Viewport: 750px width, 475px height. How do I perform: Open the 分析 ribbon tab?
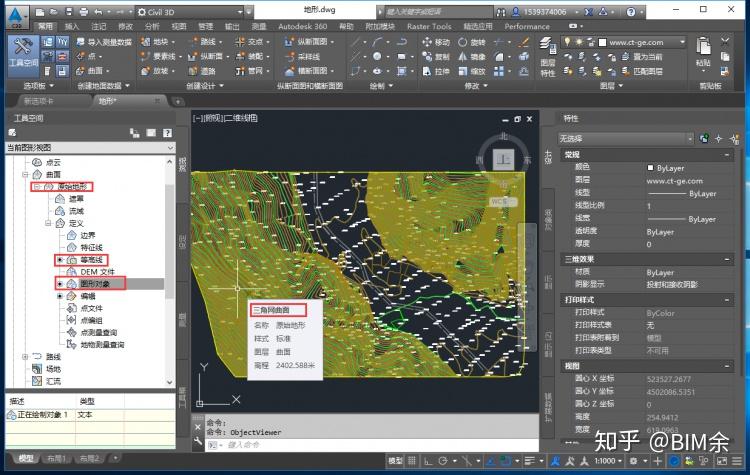151,26
